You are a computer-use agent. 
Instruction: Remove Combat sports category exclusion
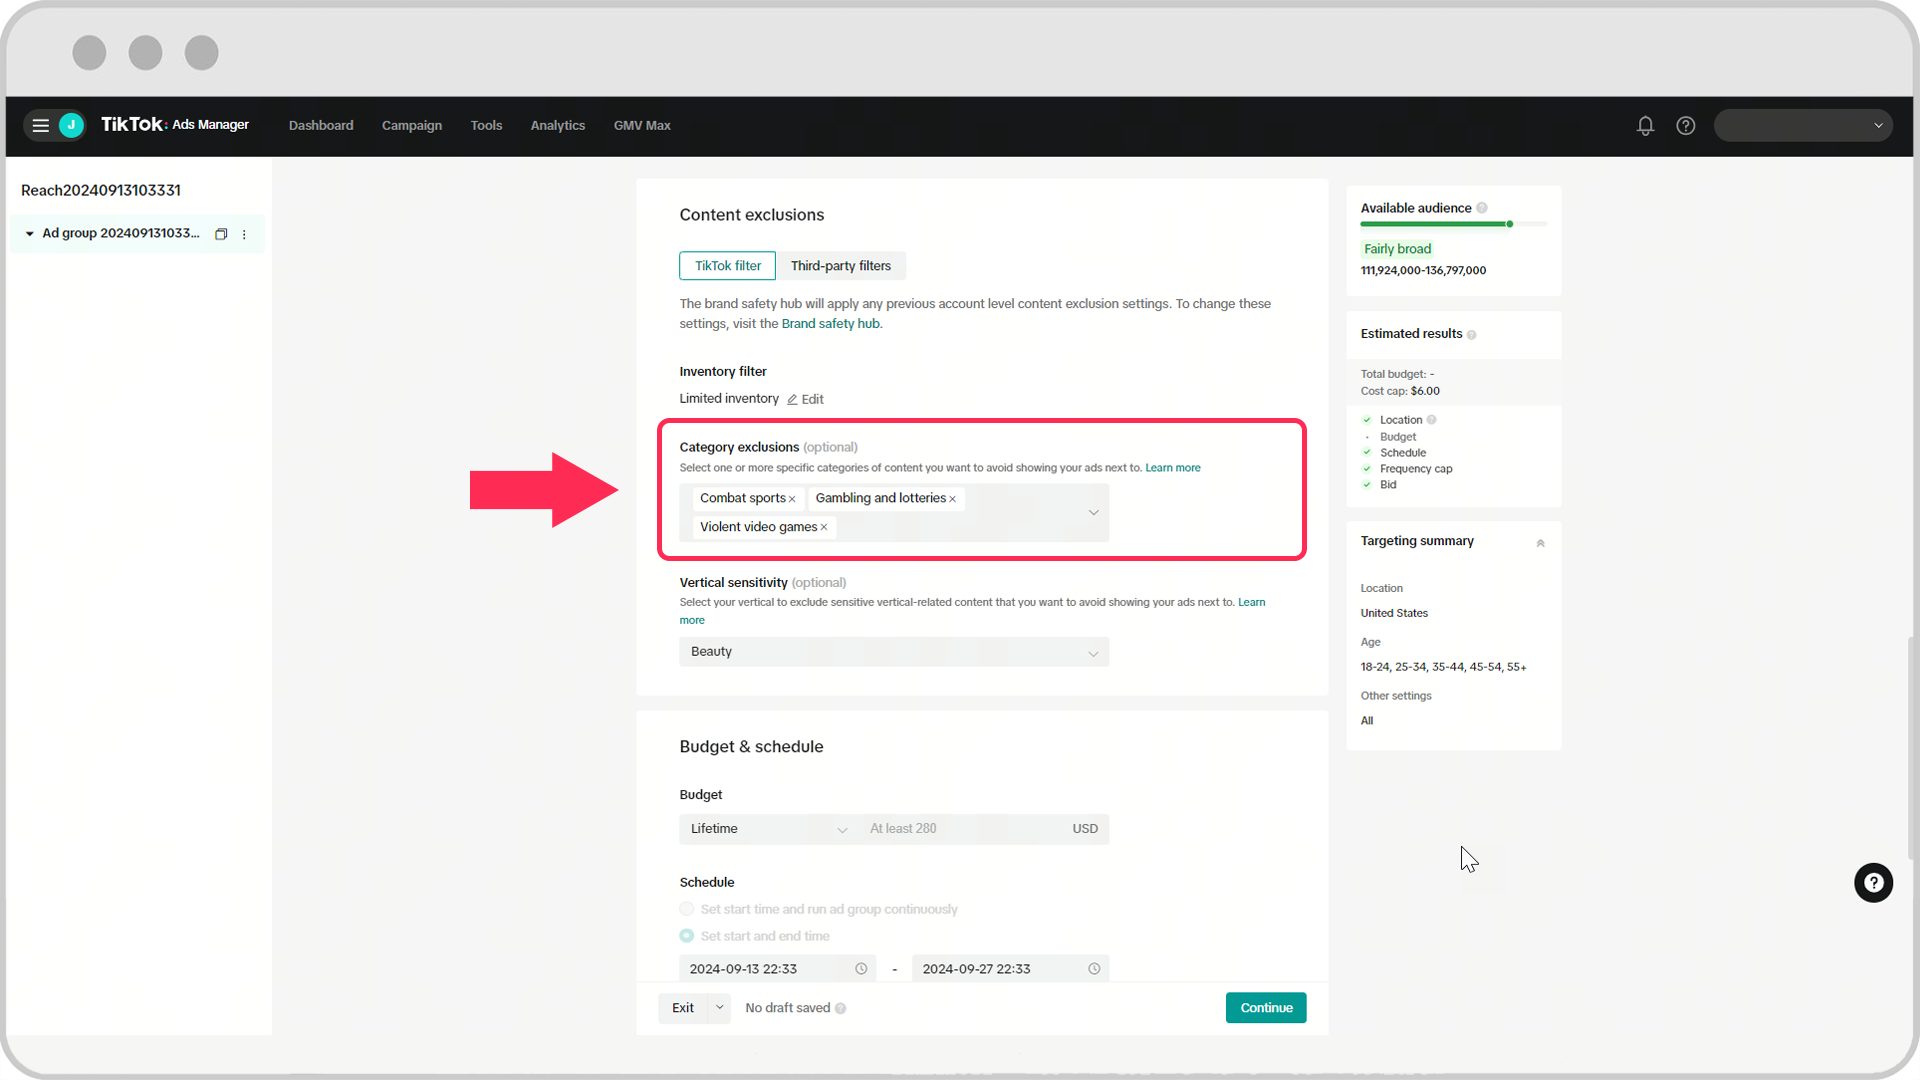(x=794, y=497)
